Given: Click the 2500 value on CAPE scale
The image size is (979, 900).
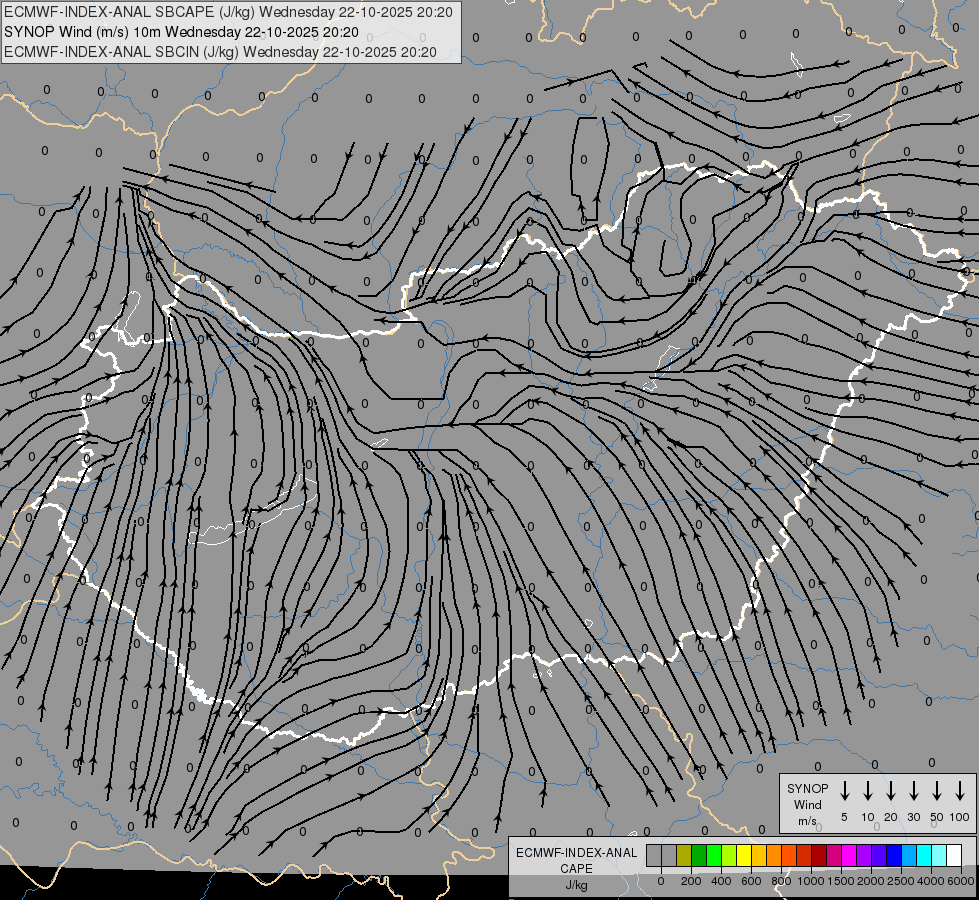Looking at the screenshot, I should (901, 881).
